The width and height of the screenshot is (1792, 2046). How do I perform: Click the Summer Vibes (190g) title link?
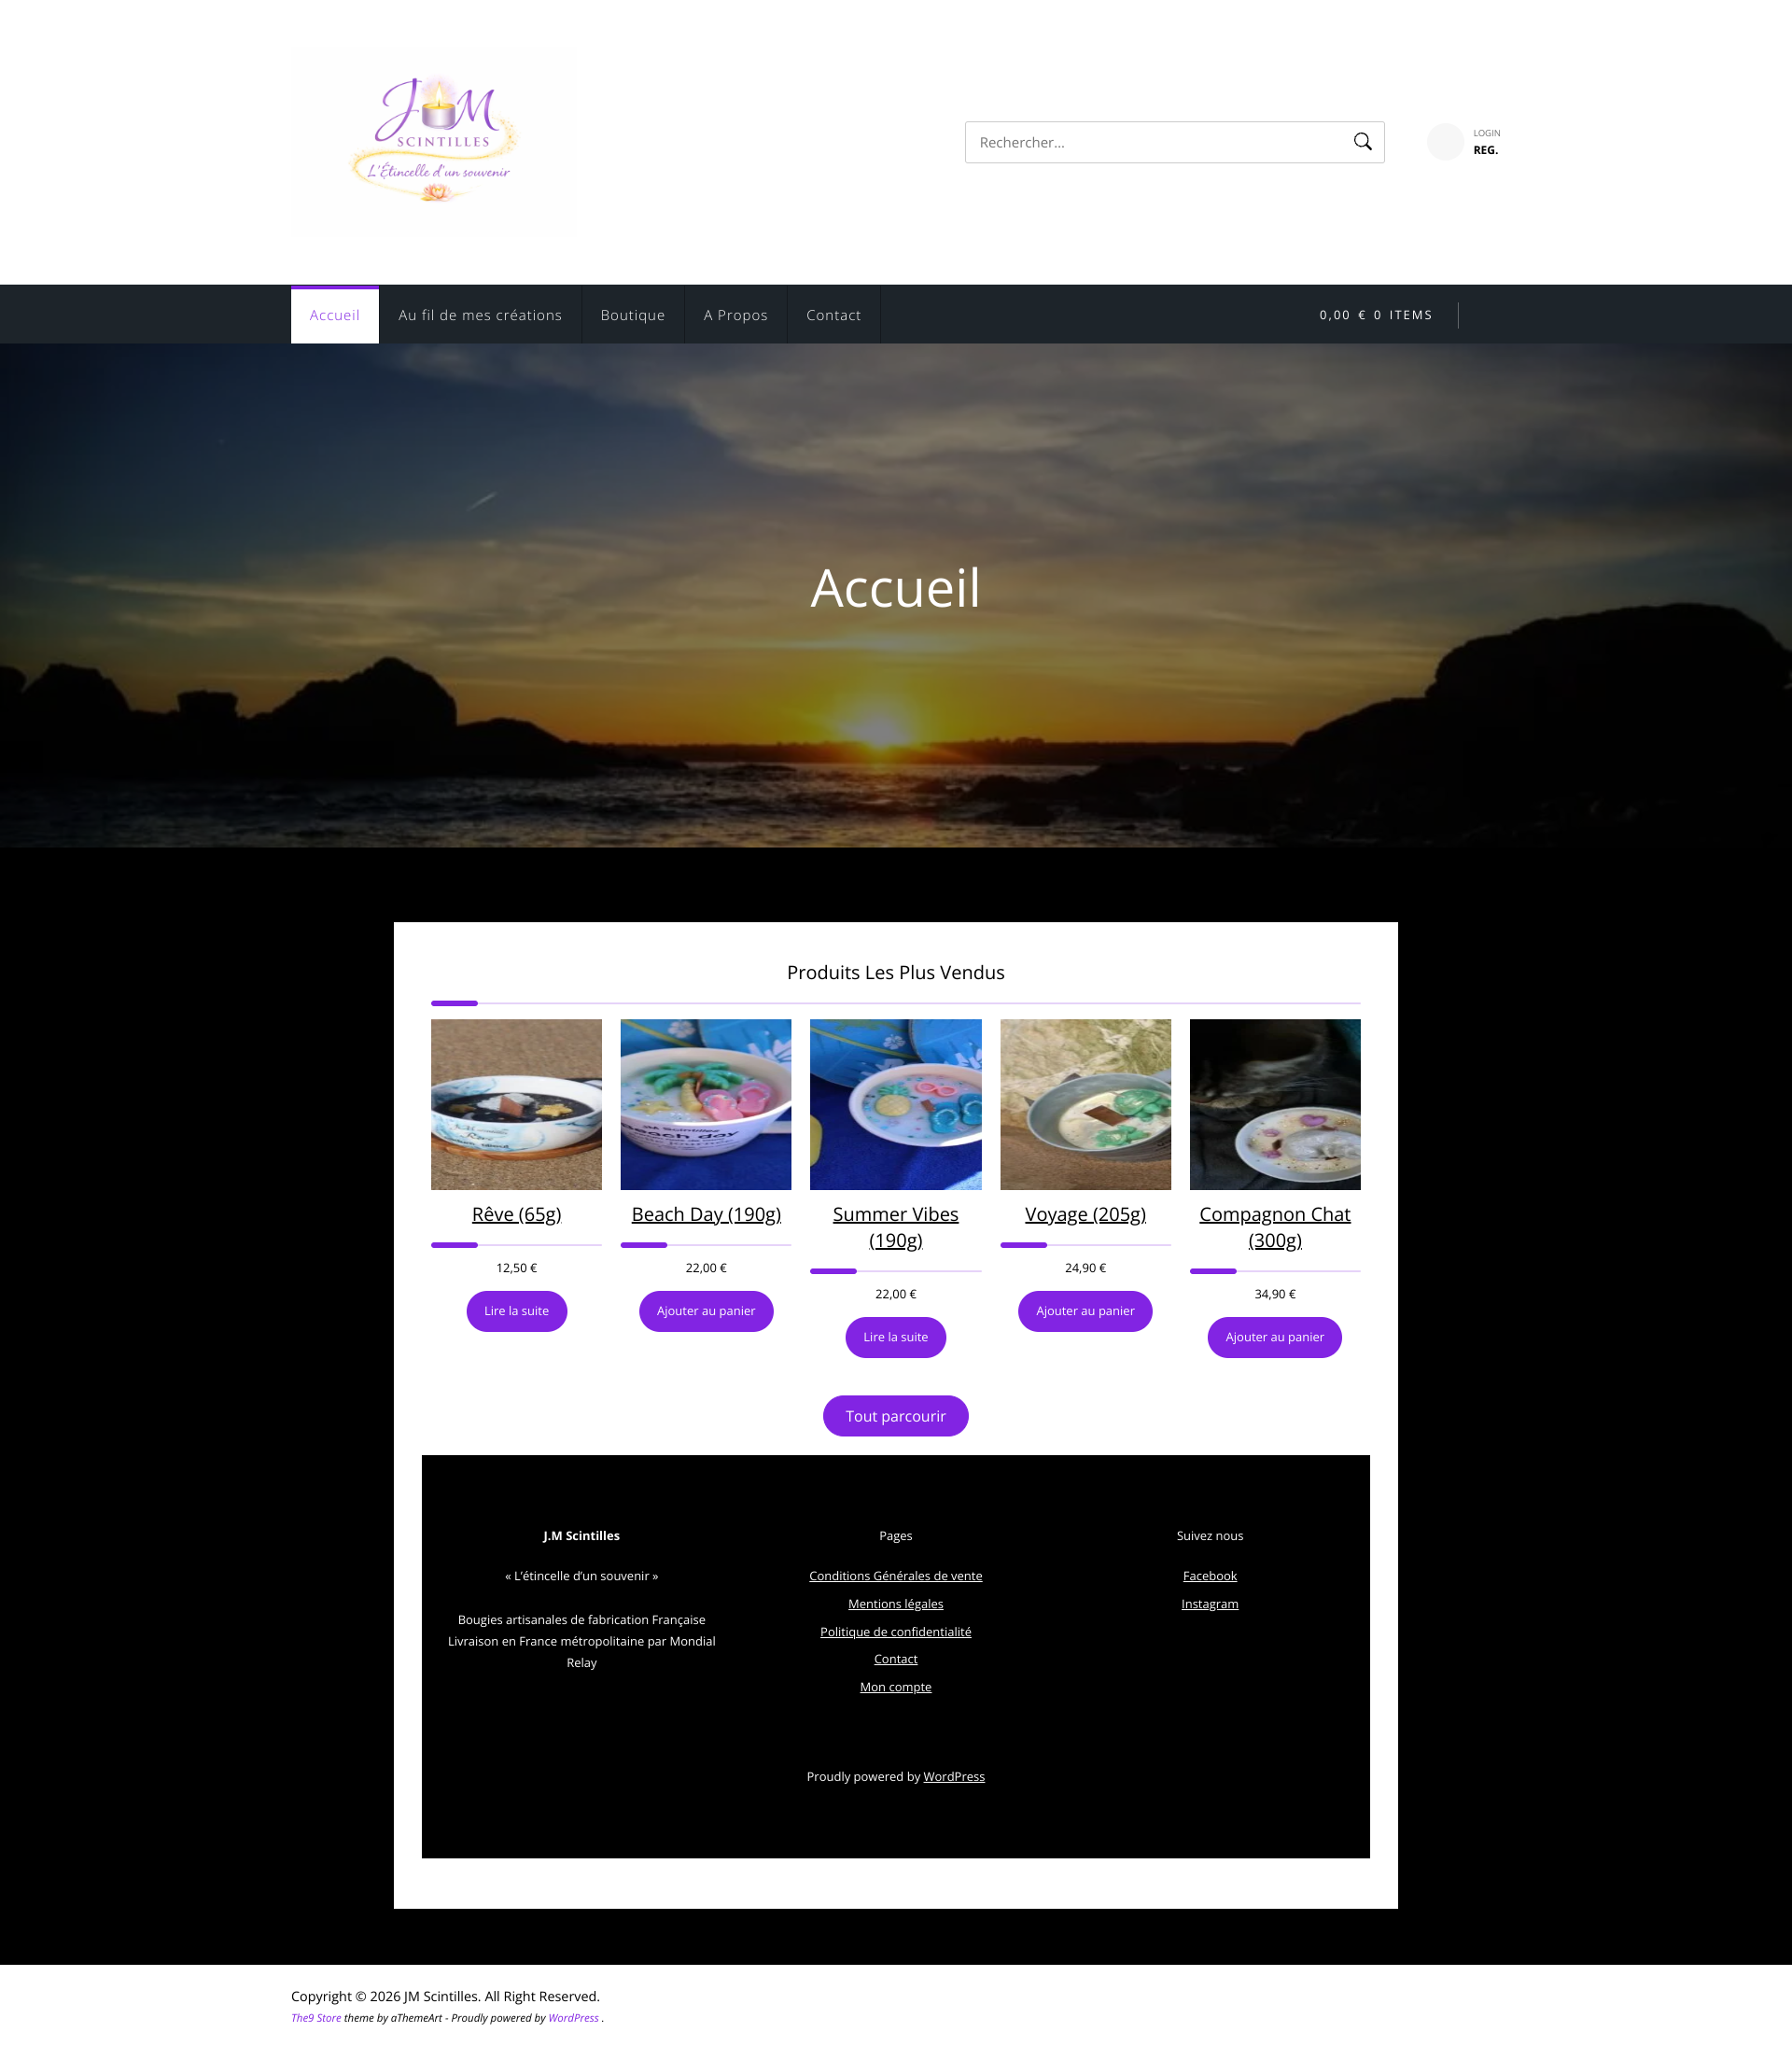(895, 1227)
